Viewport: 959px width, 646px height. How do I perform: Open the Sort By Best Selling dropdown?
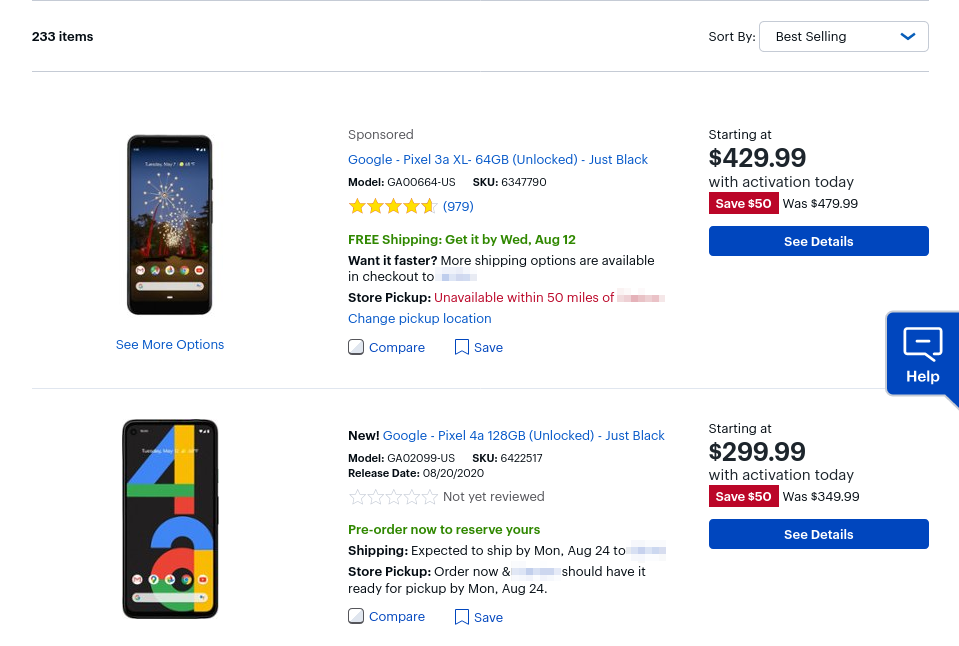coord(843,36)
